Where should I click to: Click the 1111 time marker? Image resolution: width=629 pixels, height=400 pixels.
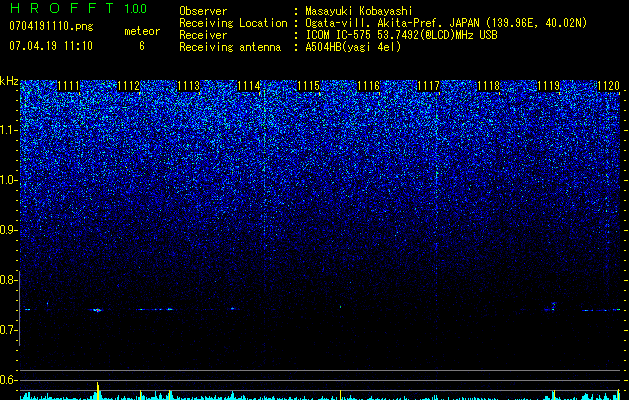[68, 86]
